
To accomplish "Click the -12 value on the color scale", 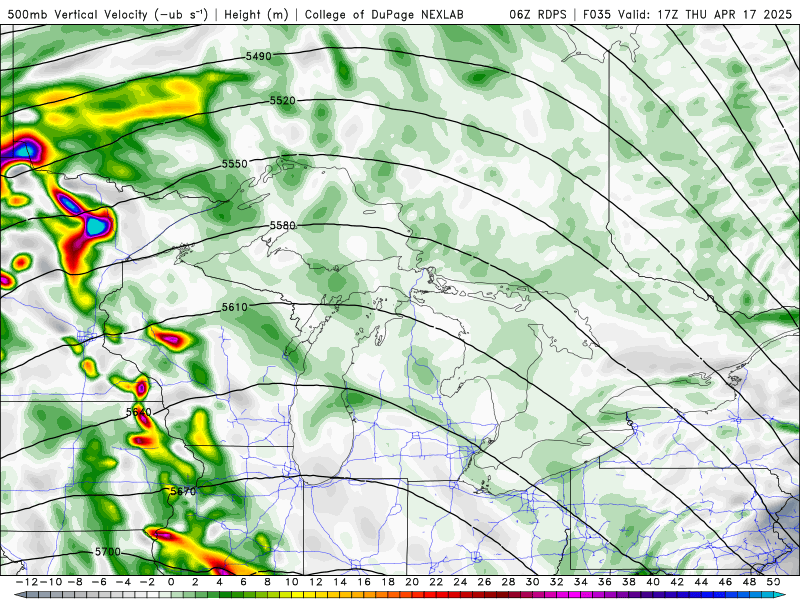I will point(27,582).
